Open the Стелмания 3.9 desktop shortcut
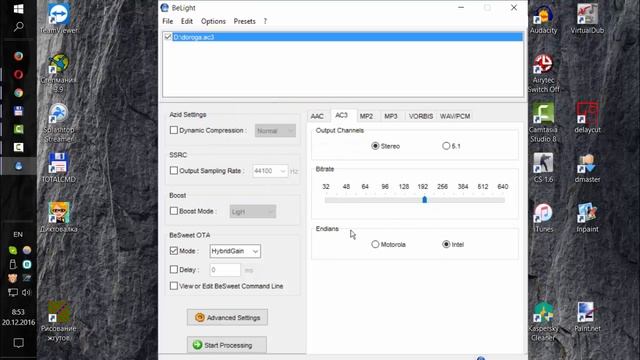640x360 pixels. click(59, 73)
